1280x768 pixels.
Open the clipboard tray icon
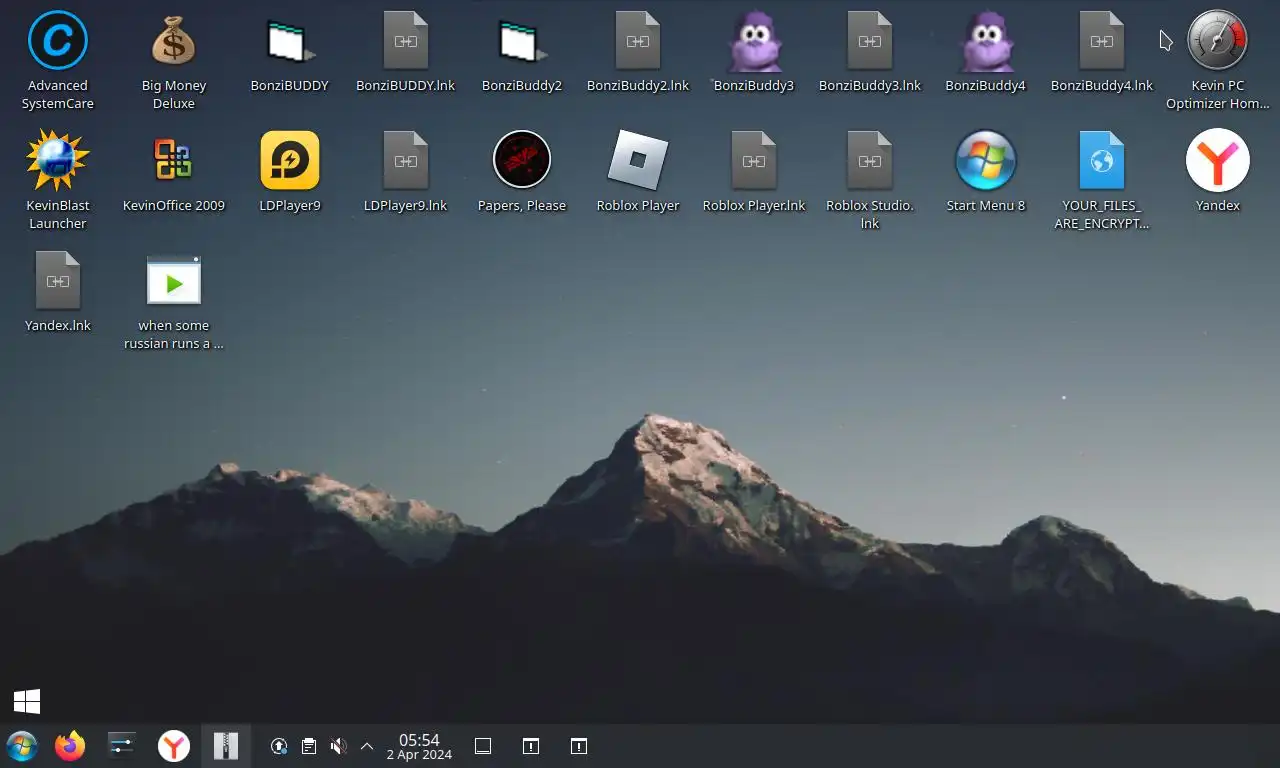309,746
